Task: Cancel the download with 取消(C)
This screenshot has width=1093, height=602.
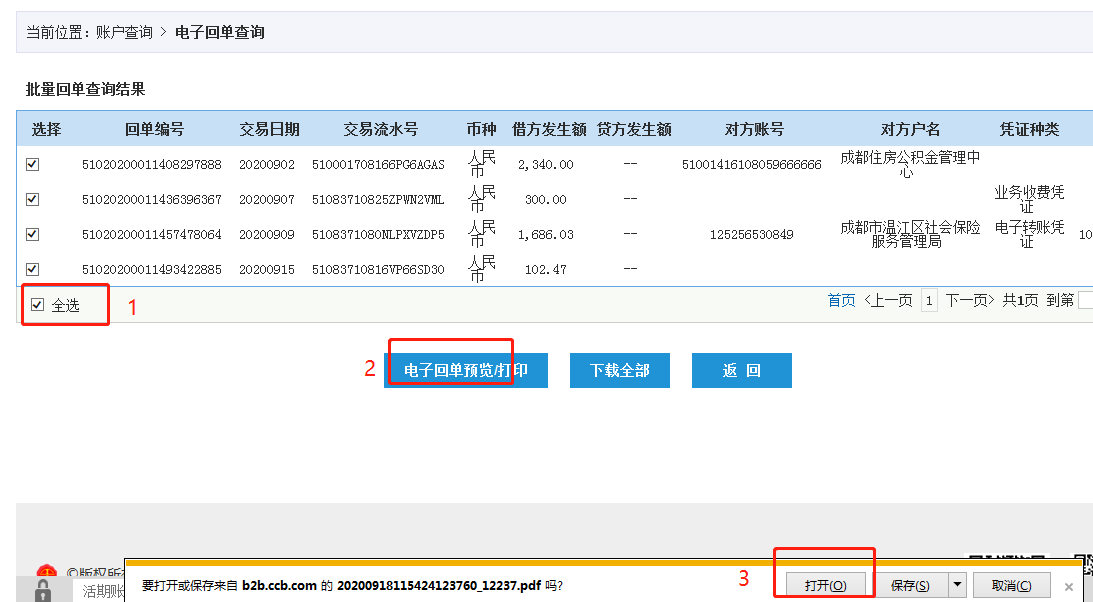Action: pyautogui.click(x=1011, y=585)
